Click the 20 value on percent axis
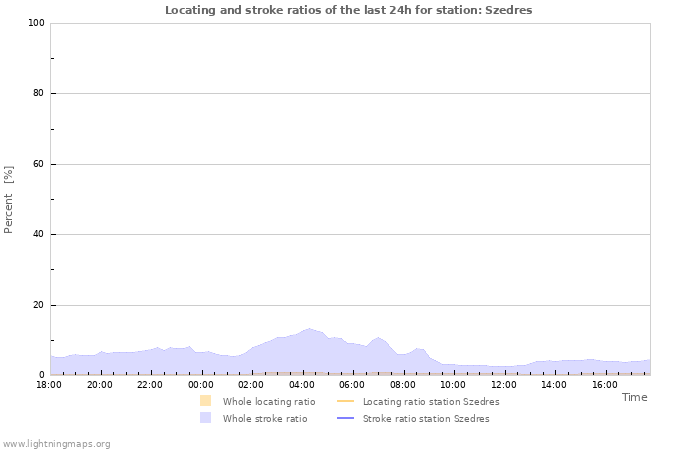The width and height of the screenshot is (700, 450). 38,305
